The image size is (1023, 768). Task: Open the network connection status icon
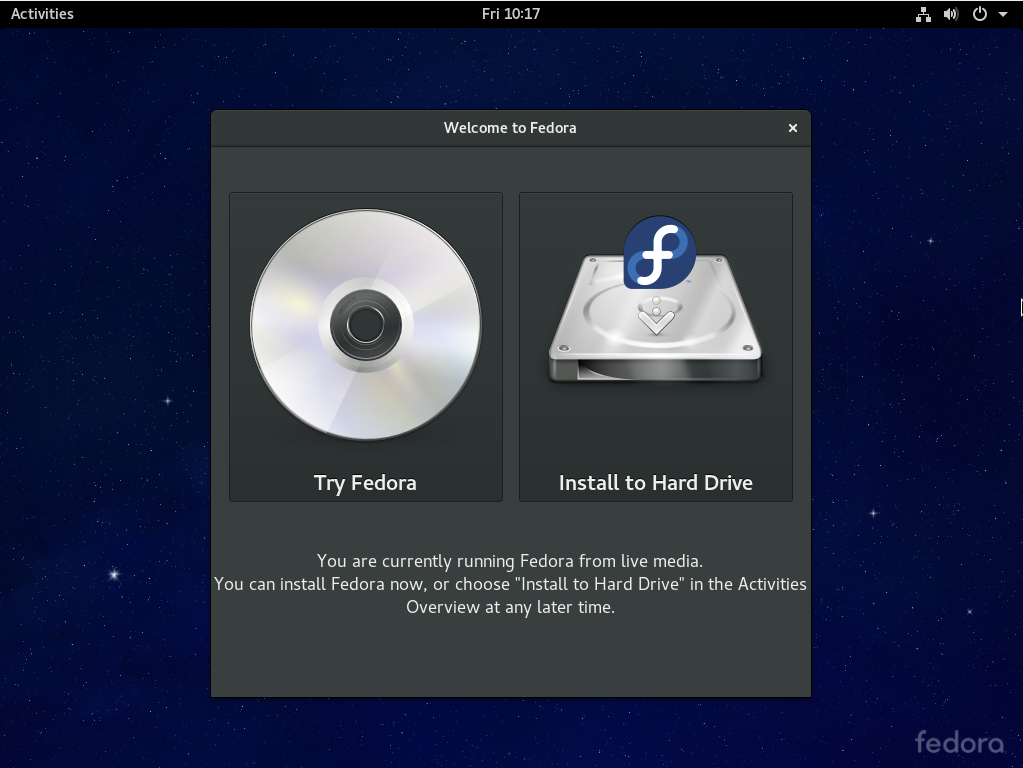point(923,14)
